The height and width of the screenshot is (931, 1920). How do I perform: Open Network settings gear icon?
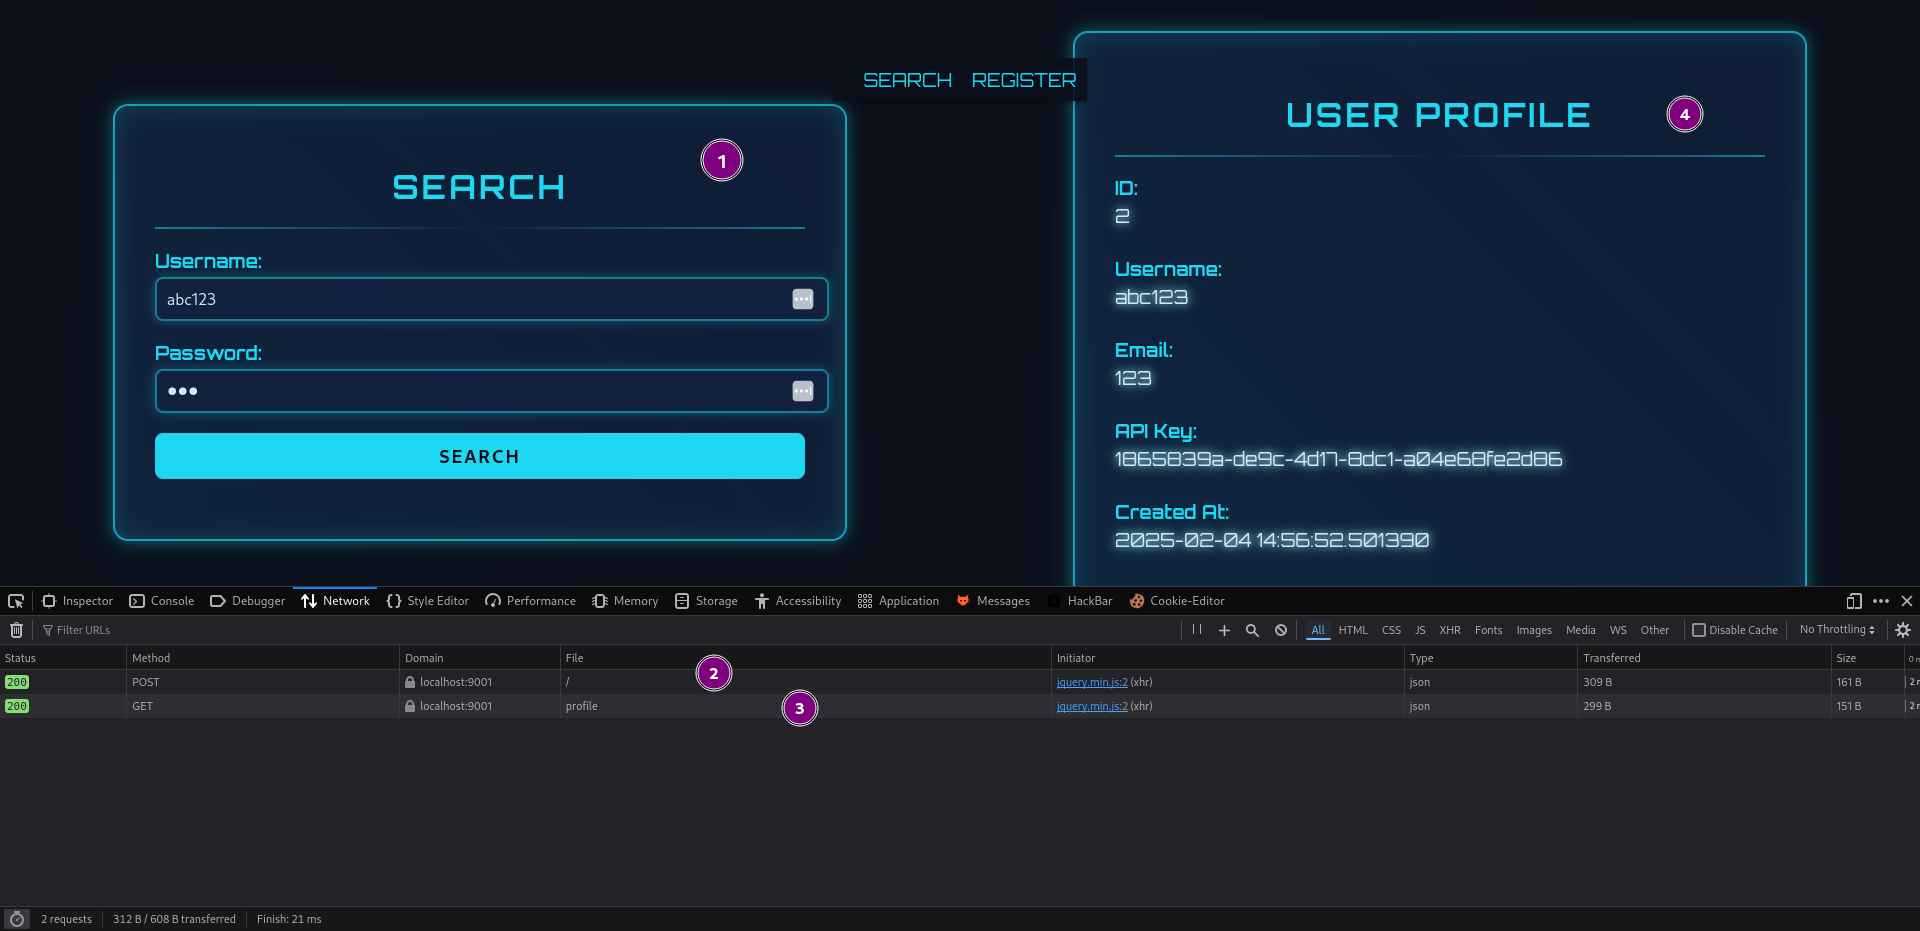pyautogui.click(x=1903, y=630)
